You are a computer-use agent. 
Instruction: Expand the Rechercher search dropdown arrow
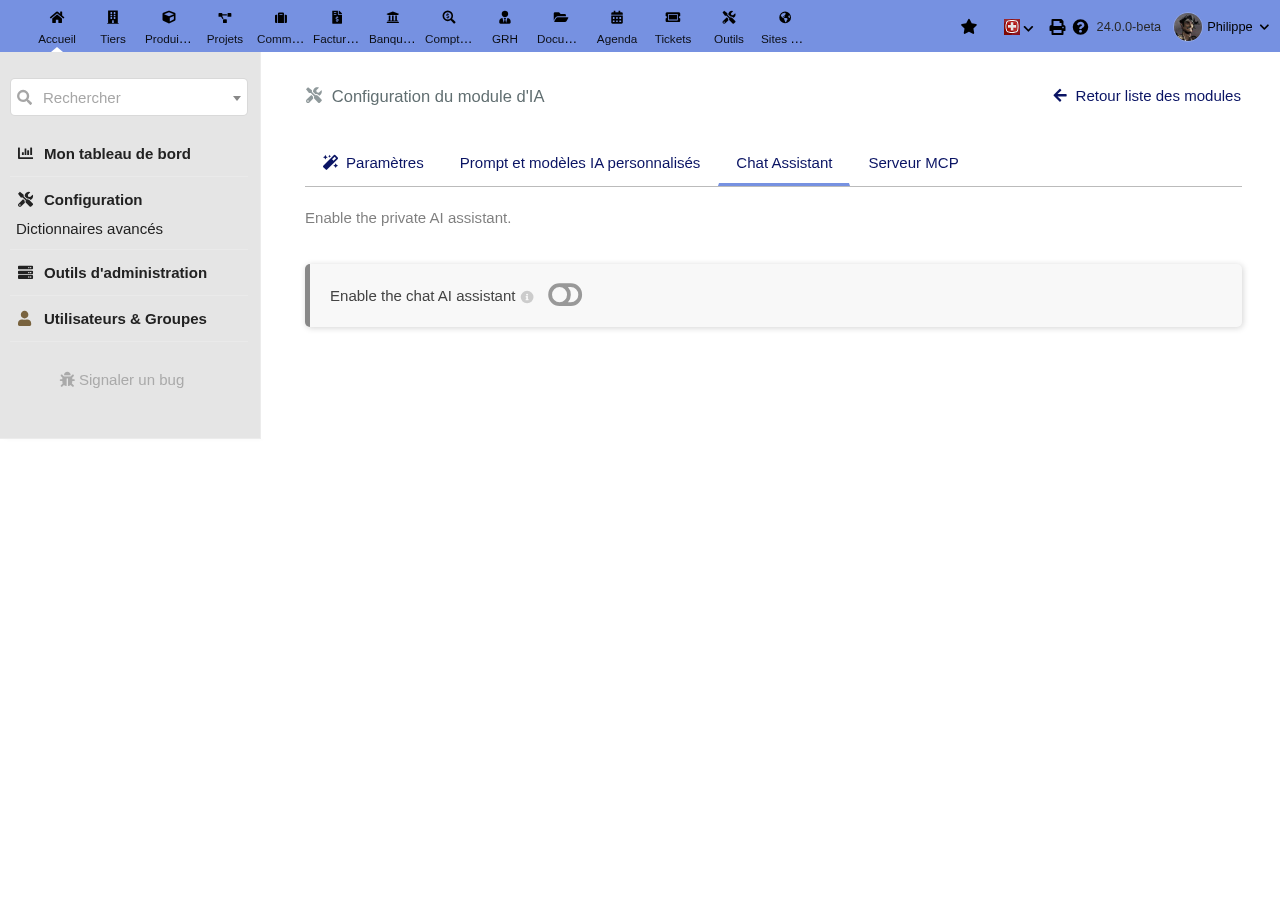click(237, 98)
